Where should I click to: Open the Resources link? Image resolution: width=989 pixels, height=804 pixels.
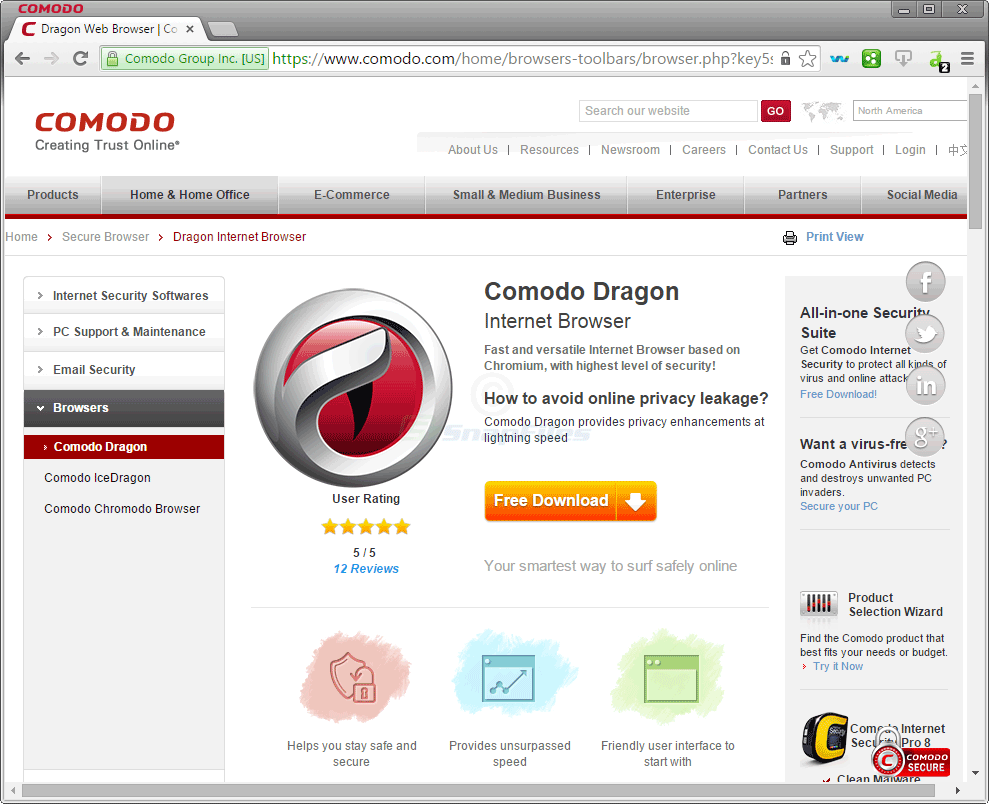click(x=549, y=150)
